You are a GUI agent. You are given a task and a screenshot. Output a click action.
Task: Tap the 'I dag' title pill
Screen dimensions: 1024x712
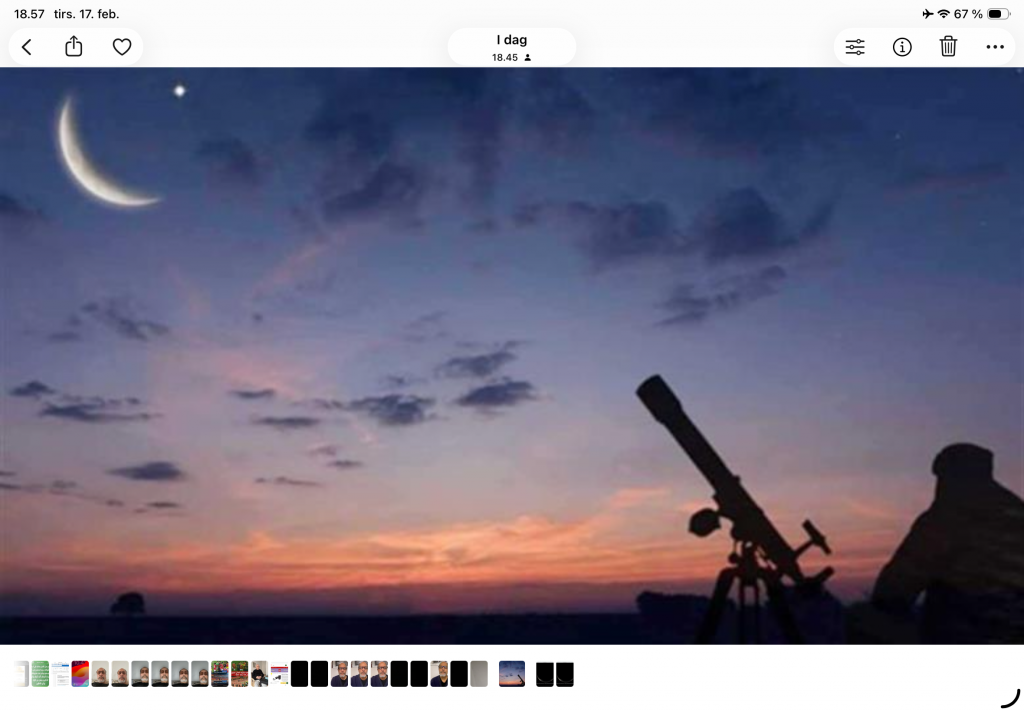pyautogui.click(x=511, y=47)
